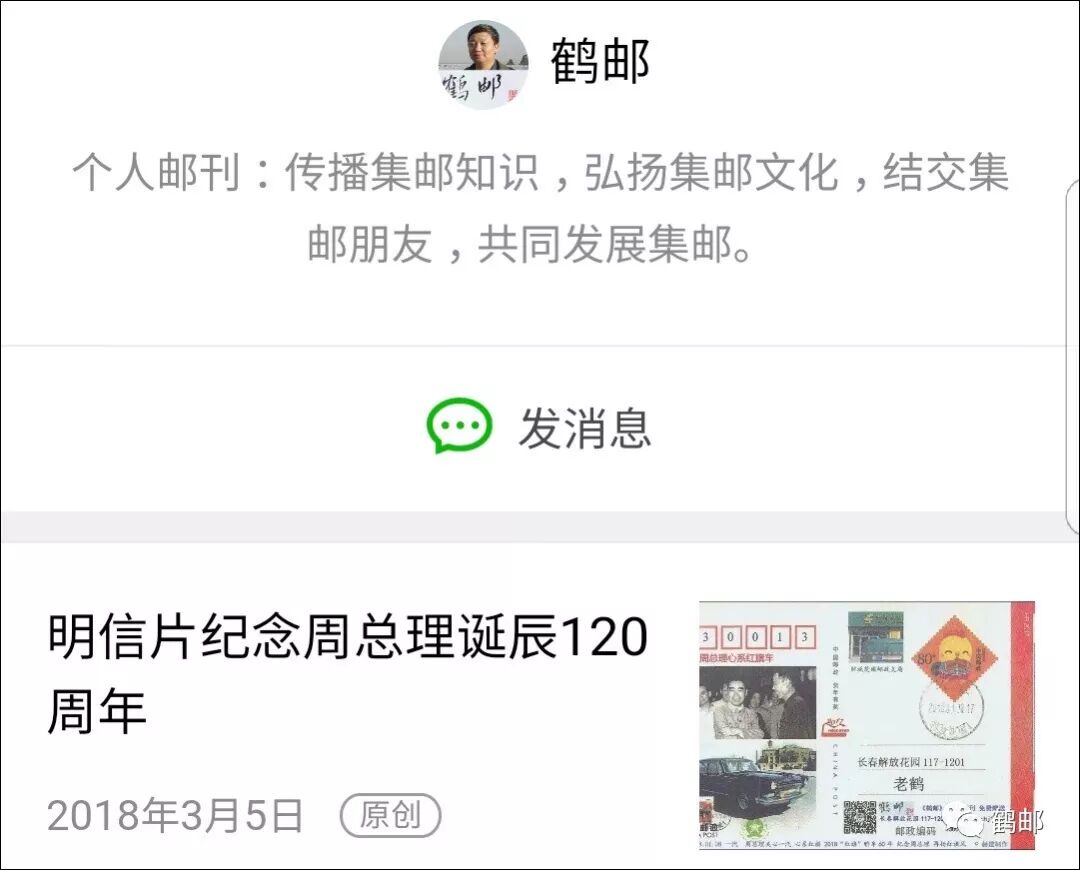Open the postcard thumbnail image
Viewport: 1080px width, 870px height.
coord(867,725)
